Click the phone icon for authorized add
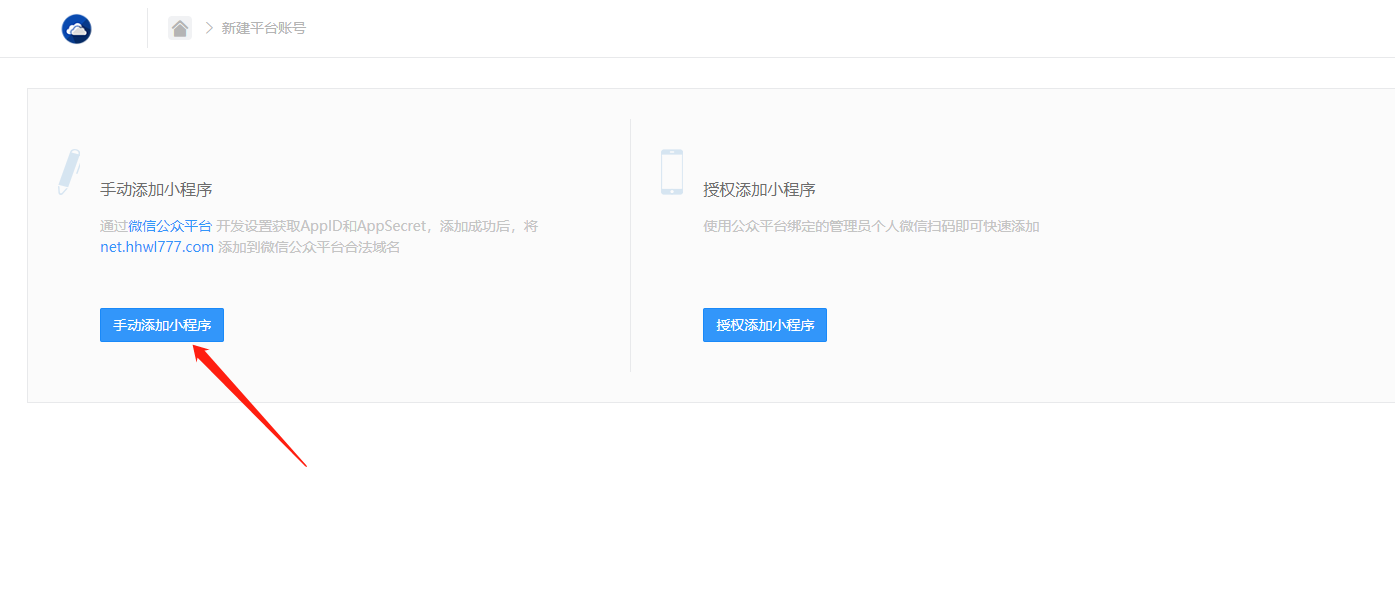Screen dimensions: 1395x593 672,172
